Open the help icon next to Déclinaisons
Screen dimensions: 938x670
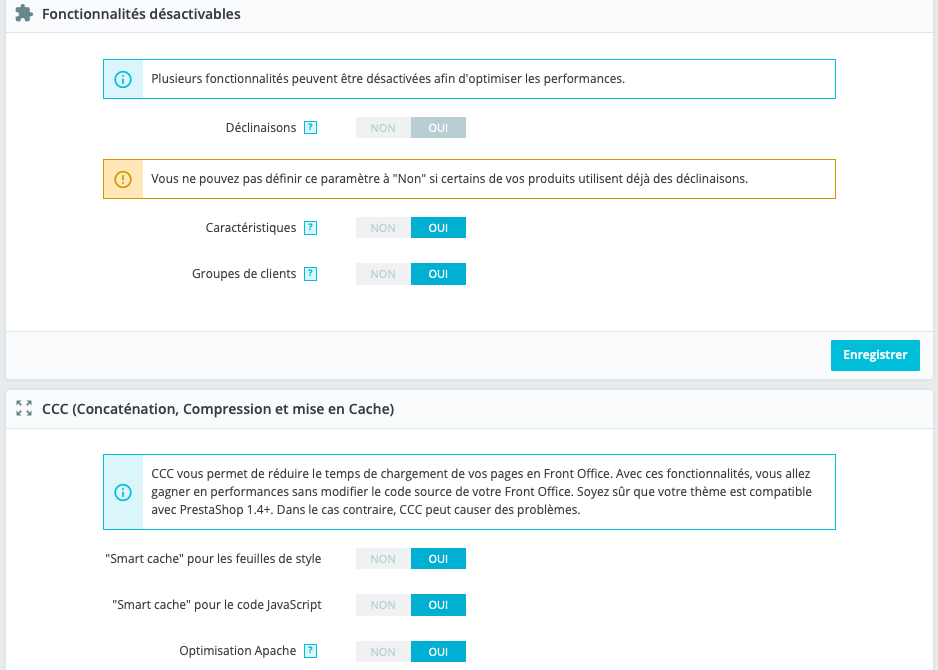[311, 128]
